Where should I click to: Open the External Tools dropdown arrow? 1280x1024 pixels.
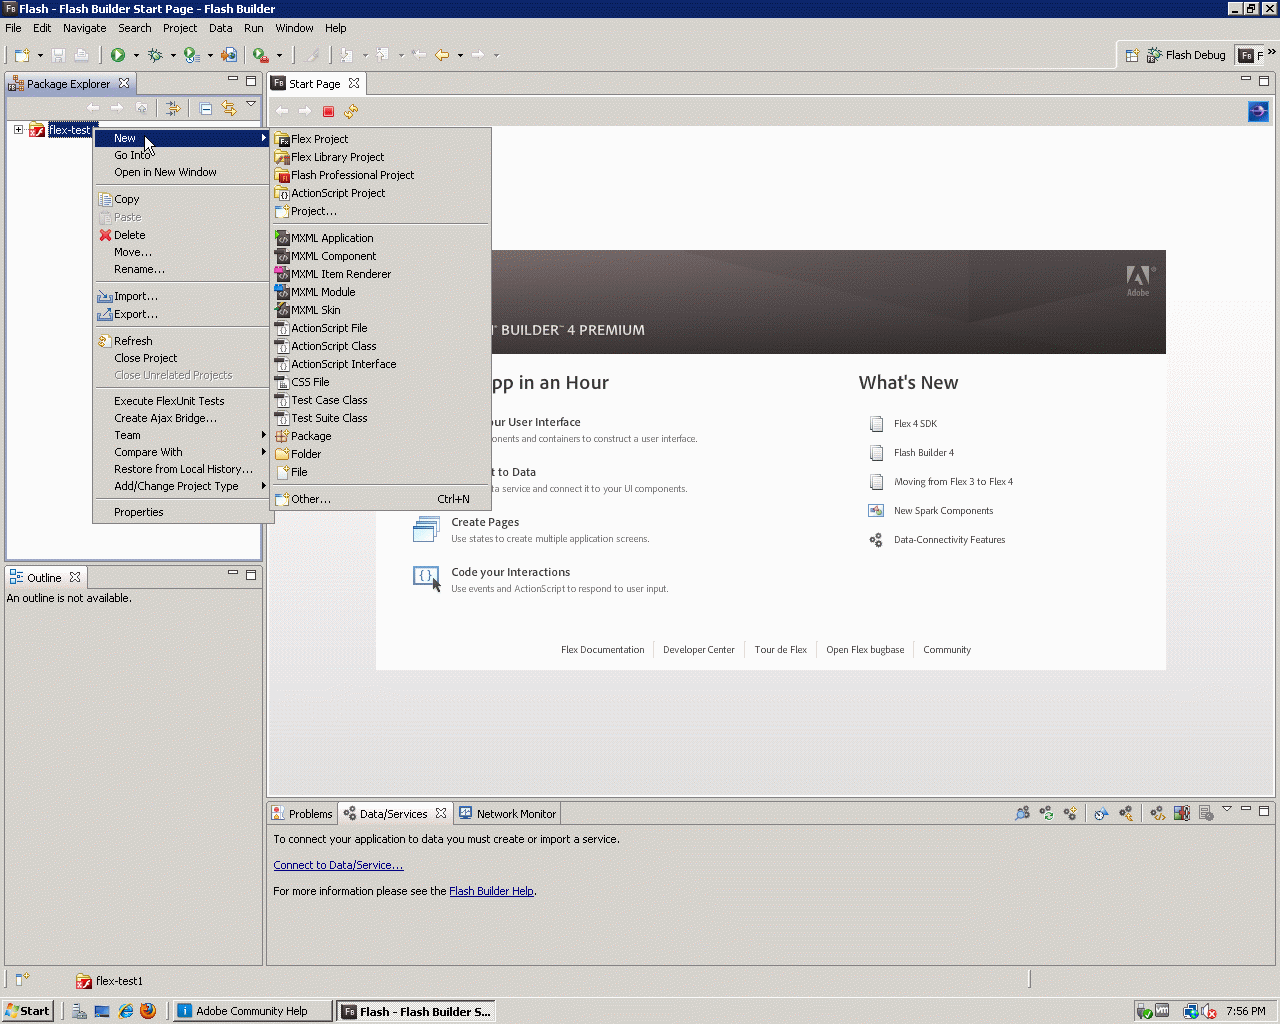(279, 55)
